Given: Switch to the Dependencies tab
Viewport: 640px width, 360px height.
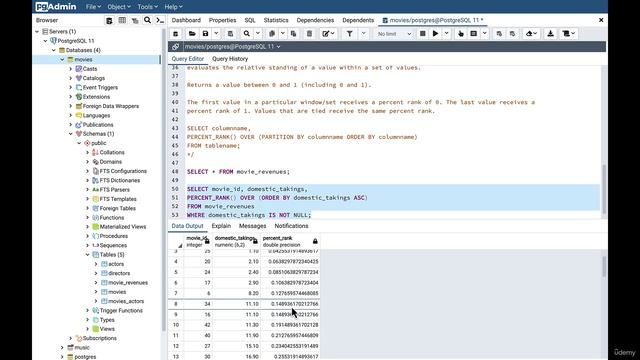Looking at the screenshot, I should click(315, 20).
